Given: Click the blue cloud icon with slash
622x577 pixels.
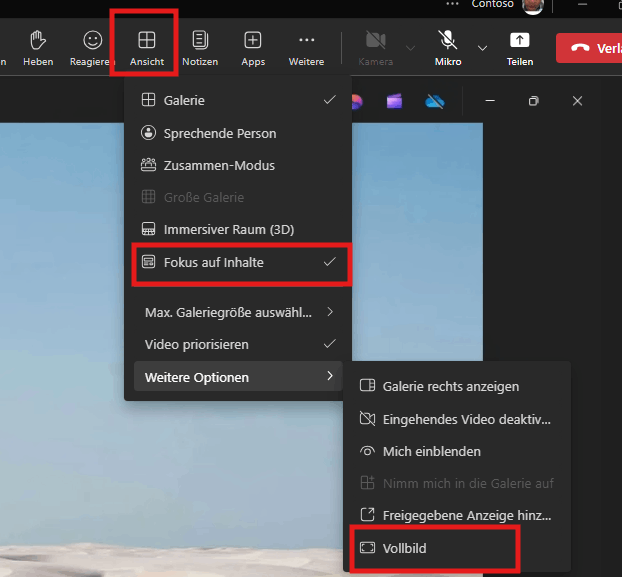Looking at the screenshot, I should point(435,101).
